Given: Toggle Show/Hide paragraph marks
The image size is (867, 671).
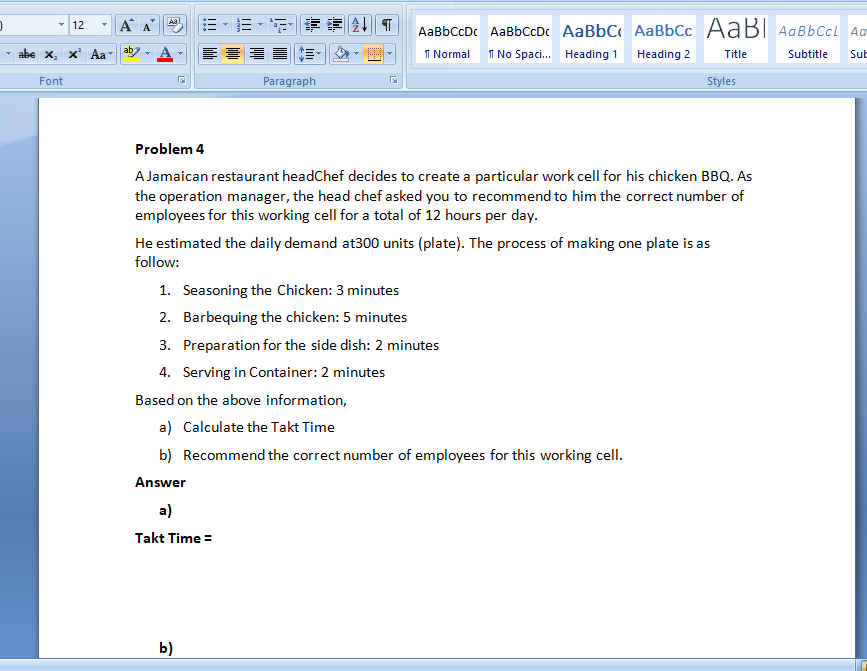Looking at the screenshot, I should 387,25.
